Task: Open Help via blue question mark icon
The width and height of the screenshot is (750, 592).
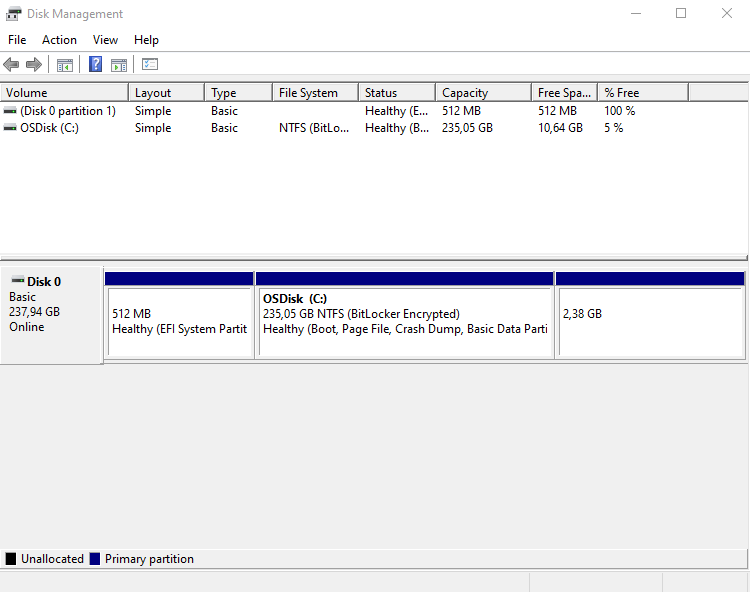Action: click(x=96, y=64)
